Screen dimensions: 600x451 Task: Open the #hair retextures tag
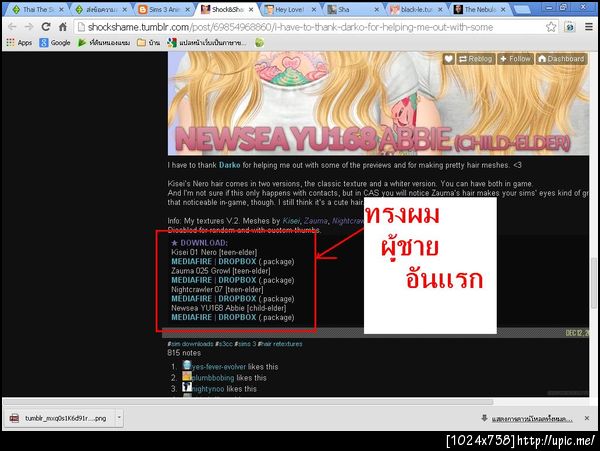click(x=280, y=344)
